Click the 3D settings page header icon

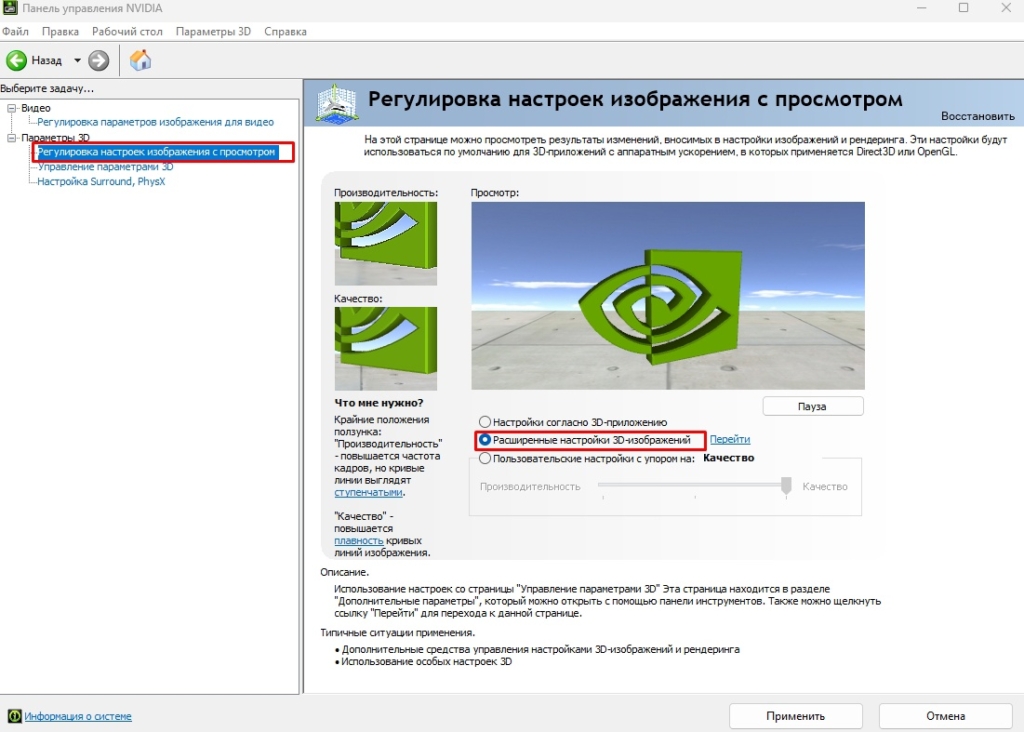(336, 103)
